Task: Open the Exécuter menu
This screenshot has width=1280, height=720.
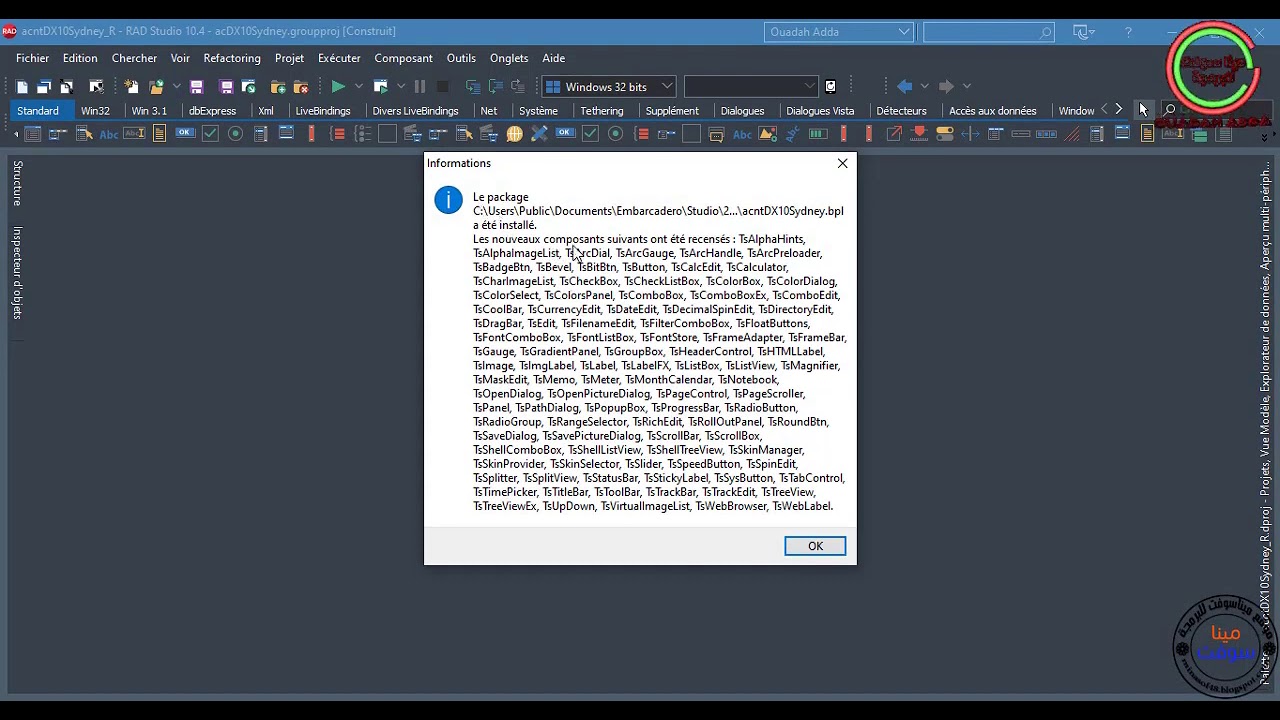Action: point(339,58)
